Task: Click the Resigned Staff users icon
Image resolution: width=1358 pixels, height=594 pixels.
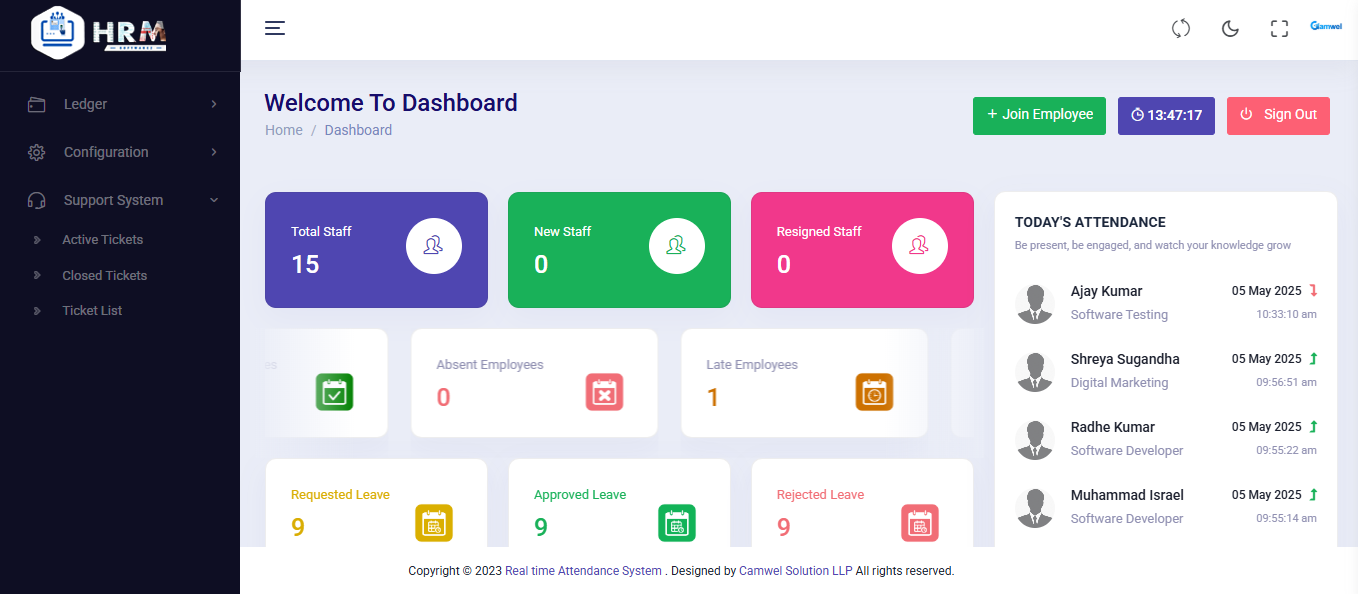Action: pyautogui.click(x=919, y=245)
